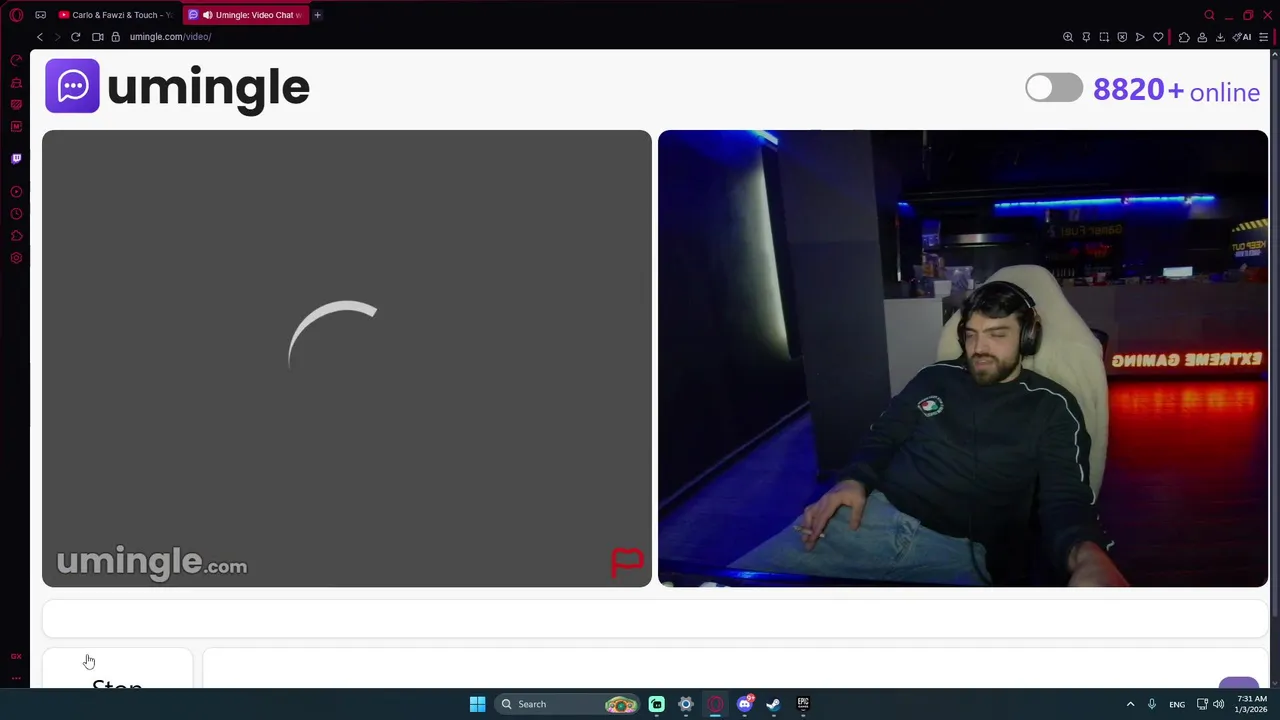
Task: Show hidden system tray icons
Action: click(1130, 704)
